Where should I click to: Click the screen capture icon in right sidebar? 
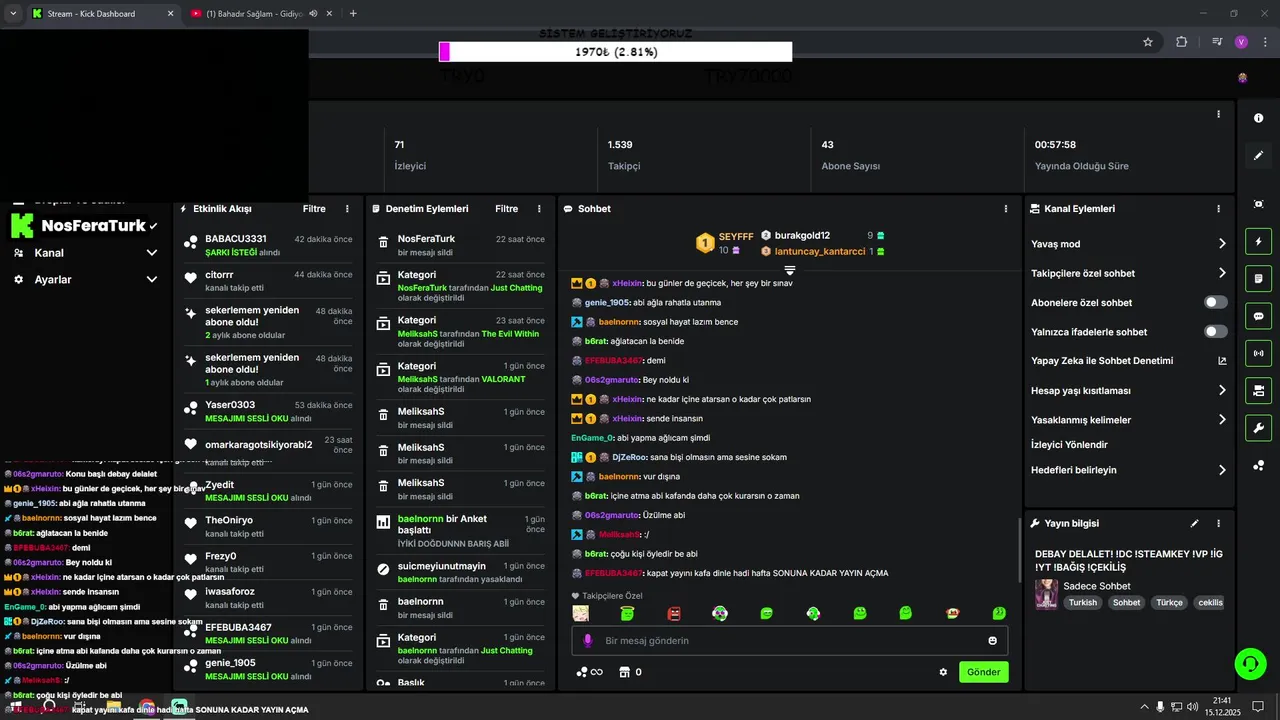click(1258, 204)
